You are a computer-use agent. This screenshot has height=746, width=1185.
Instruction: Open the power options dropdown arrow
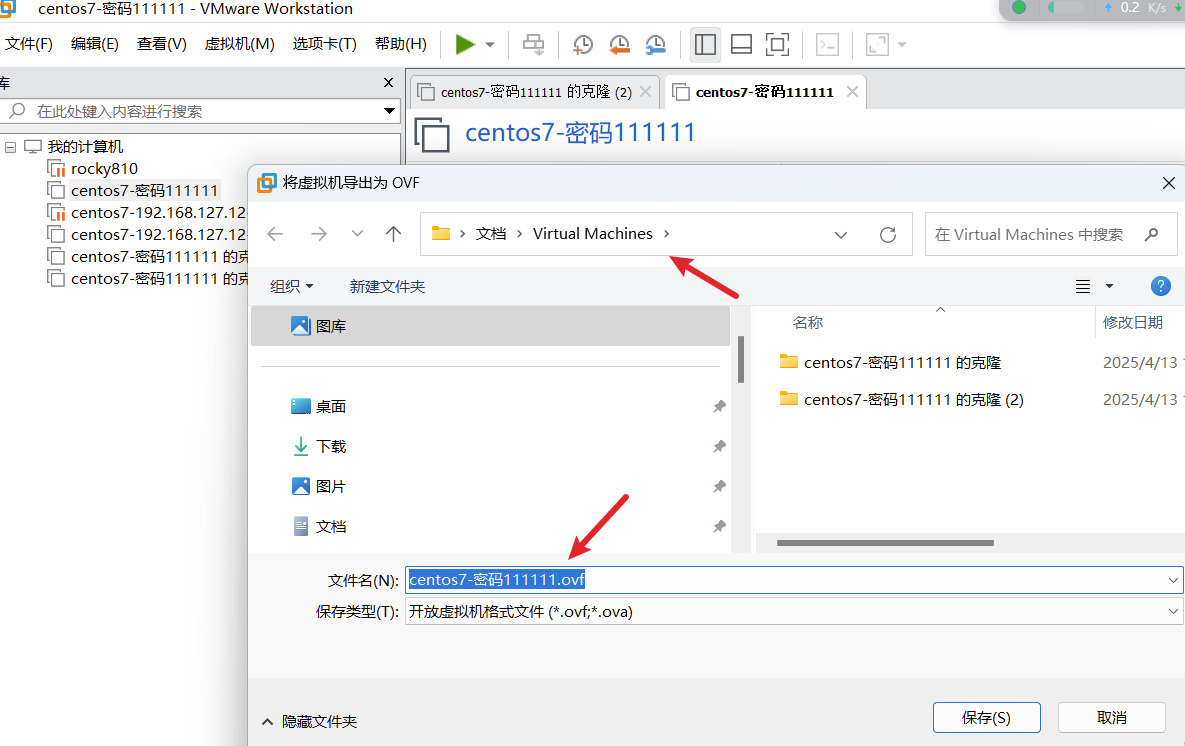[490, 45]
